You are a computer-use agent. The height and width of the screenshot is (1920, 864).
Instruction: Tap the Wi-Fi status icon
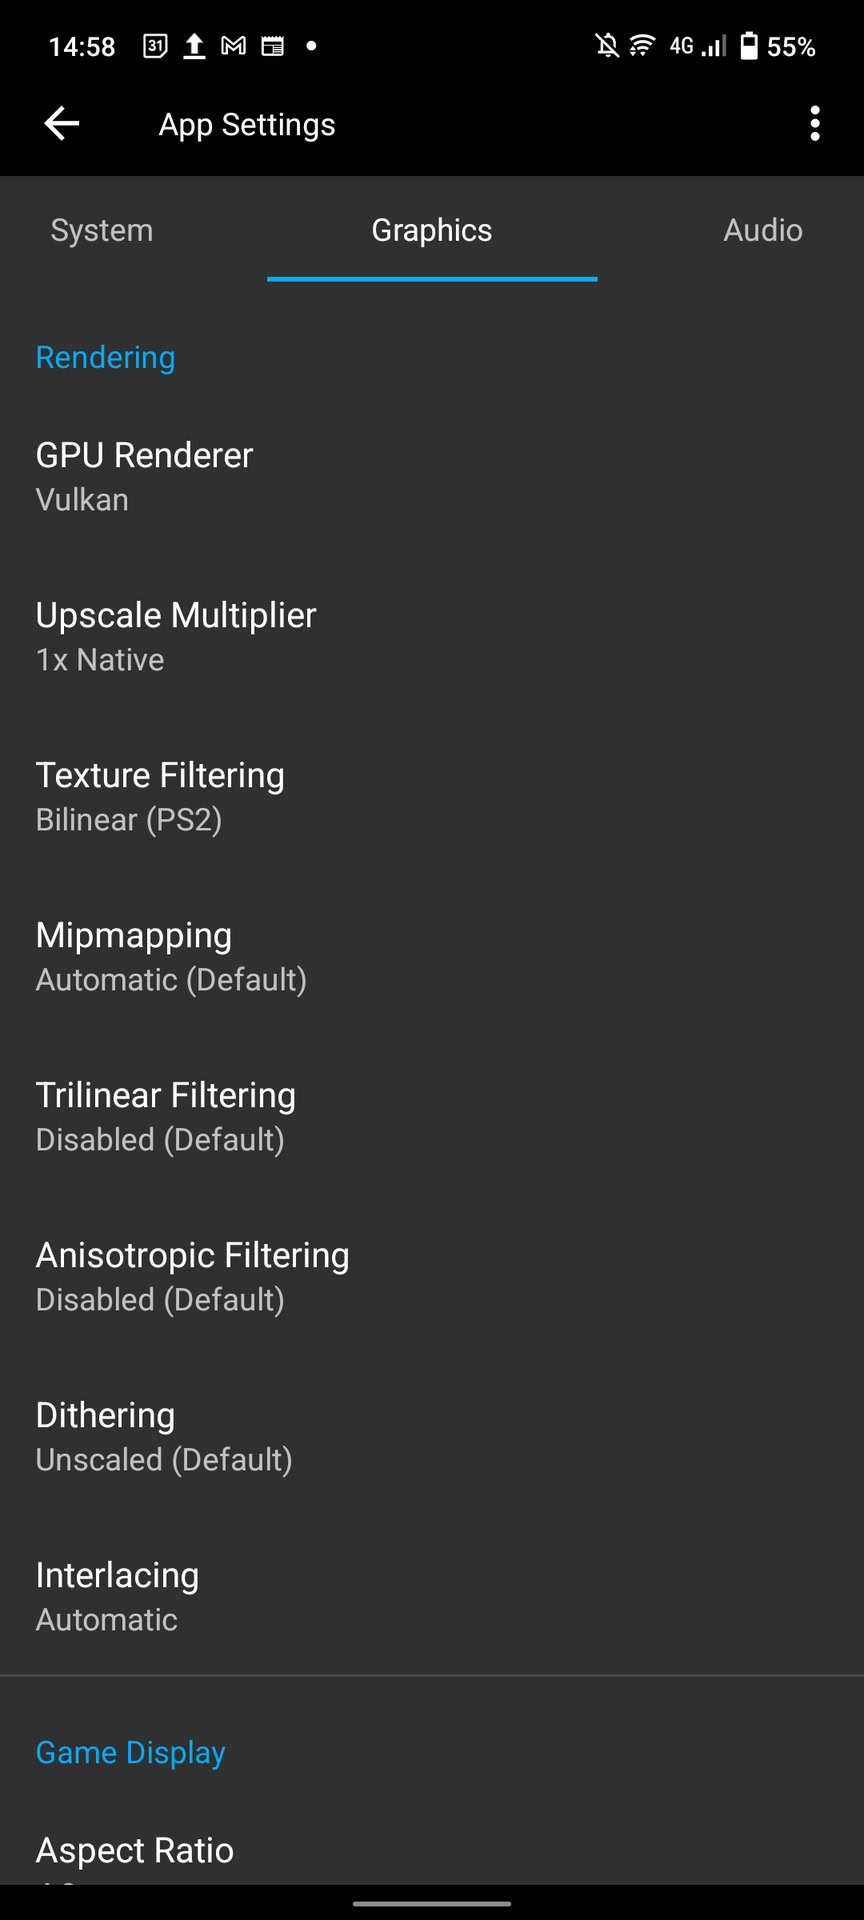tap(642, 46)
